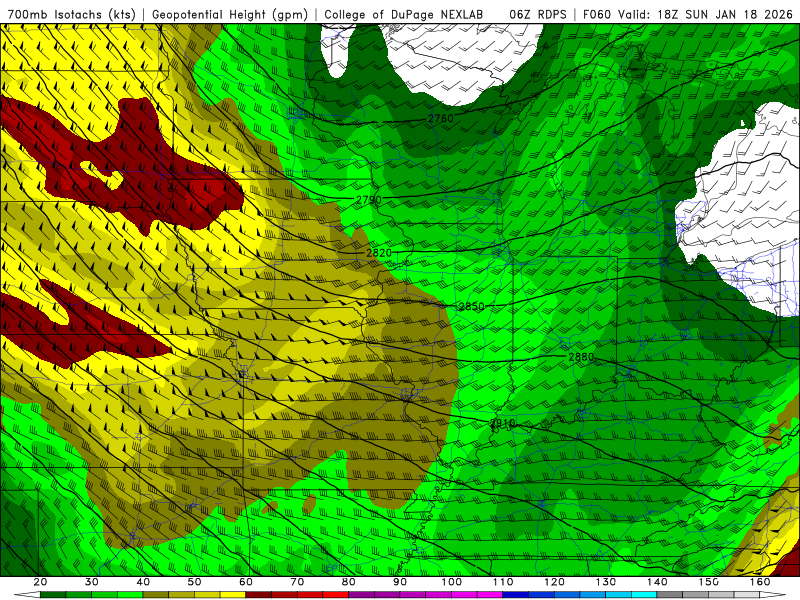Image resolution: width=800 pixels, height=600 pixels.
Task: Click the 'College of DuPage NEXLAB' label
Action: pos(403,14)
